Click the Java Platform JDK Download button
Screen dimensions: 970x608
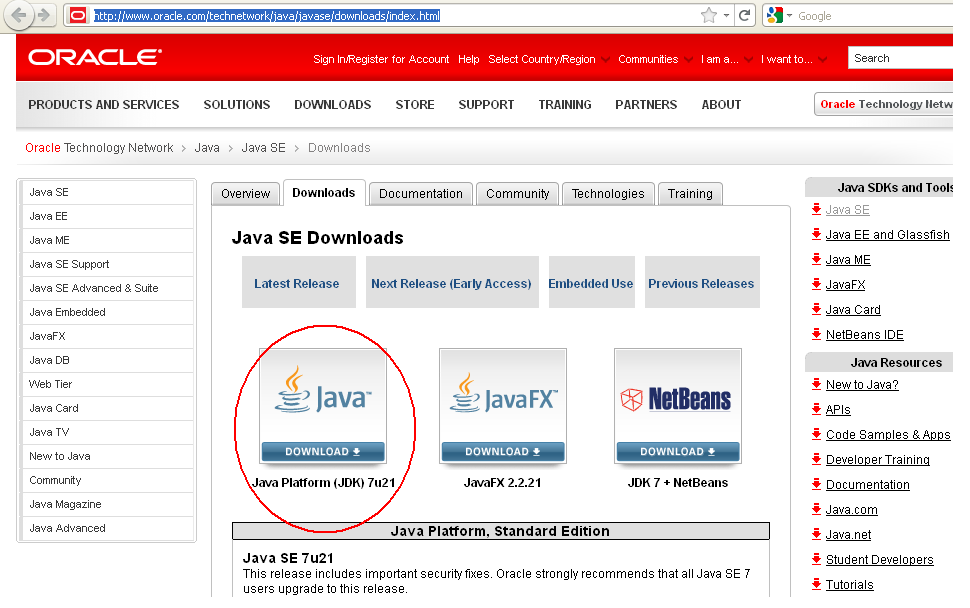[x=323, y=452]
